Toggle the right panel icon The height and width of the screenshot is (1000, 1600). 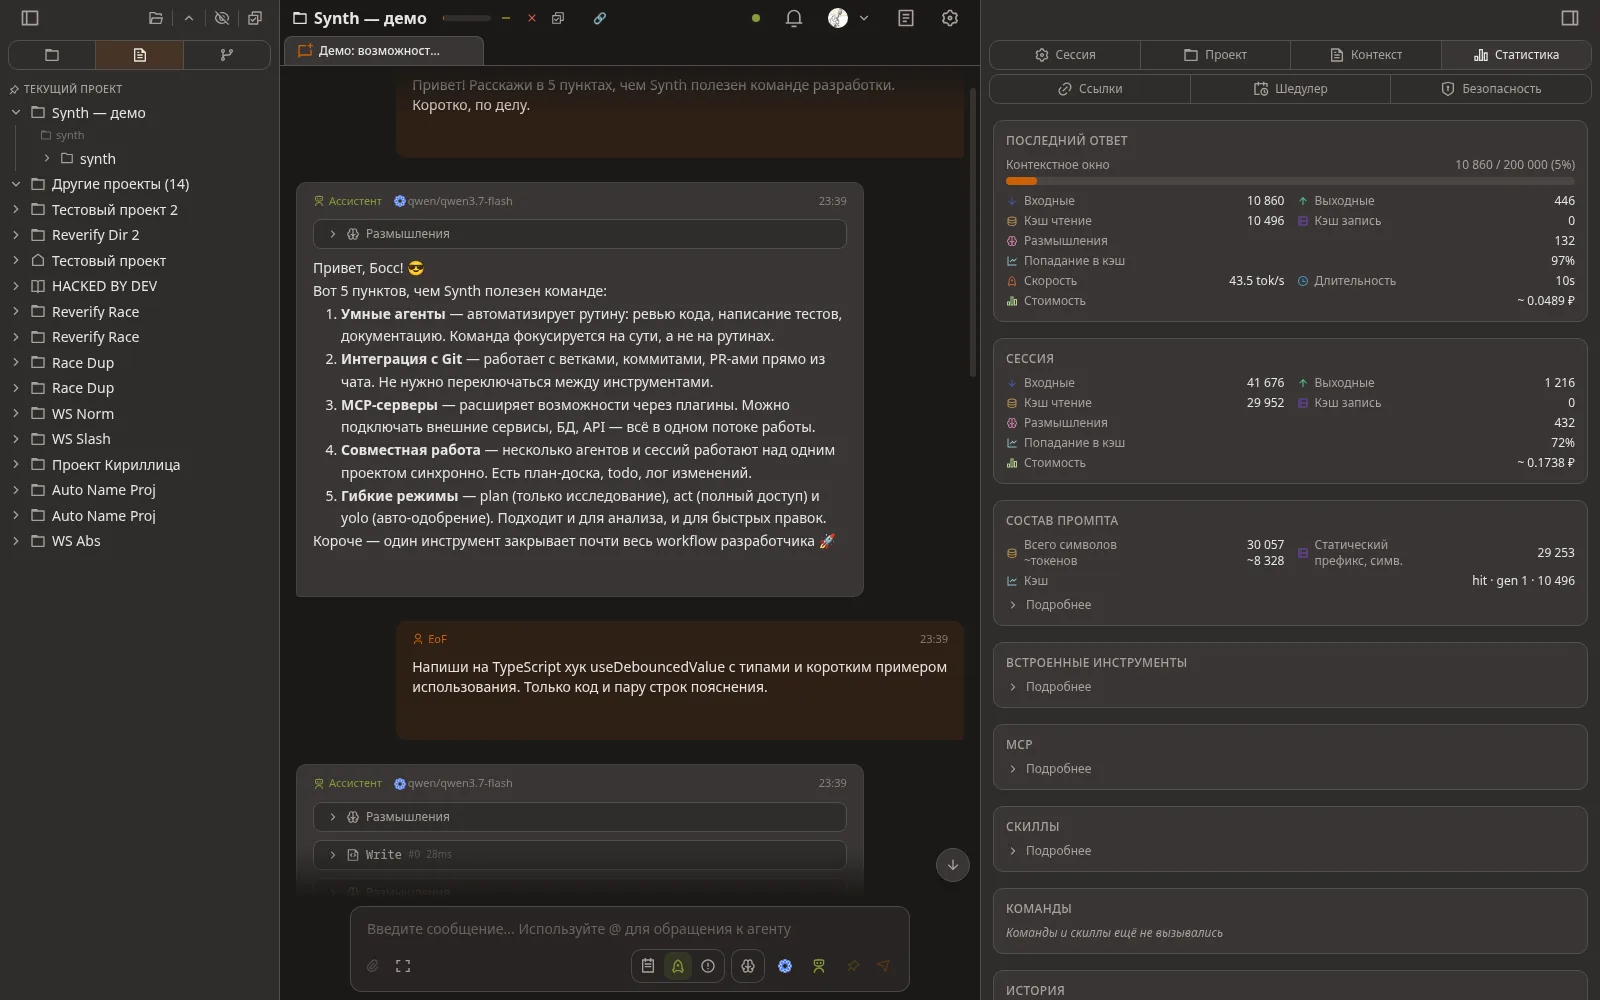(1569, 18)
